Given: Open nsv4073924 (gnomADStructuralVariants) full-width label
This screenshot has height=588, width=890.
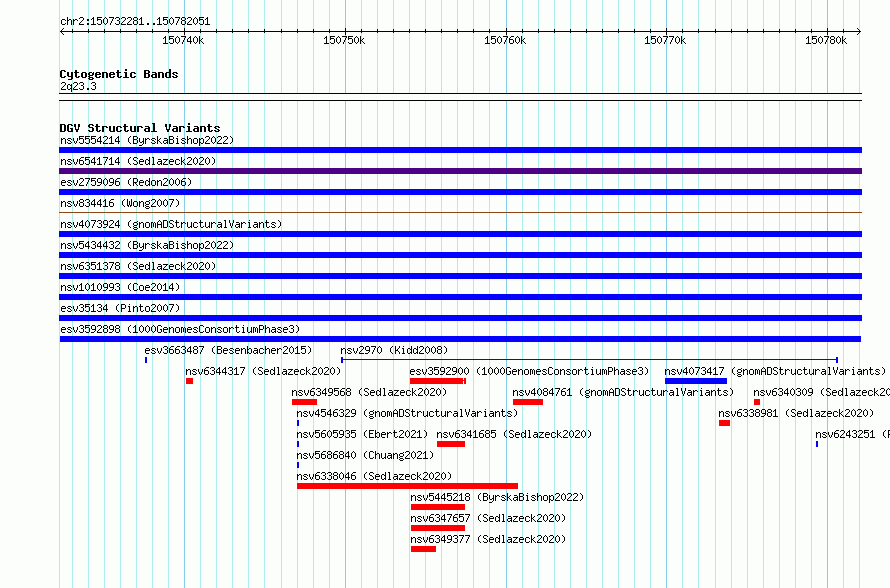Looking at the screenshot, I should point(171,224).
